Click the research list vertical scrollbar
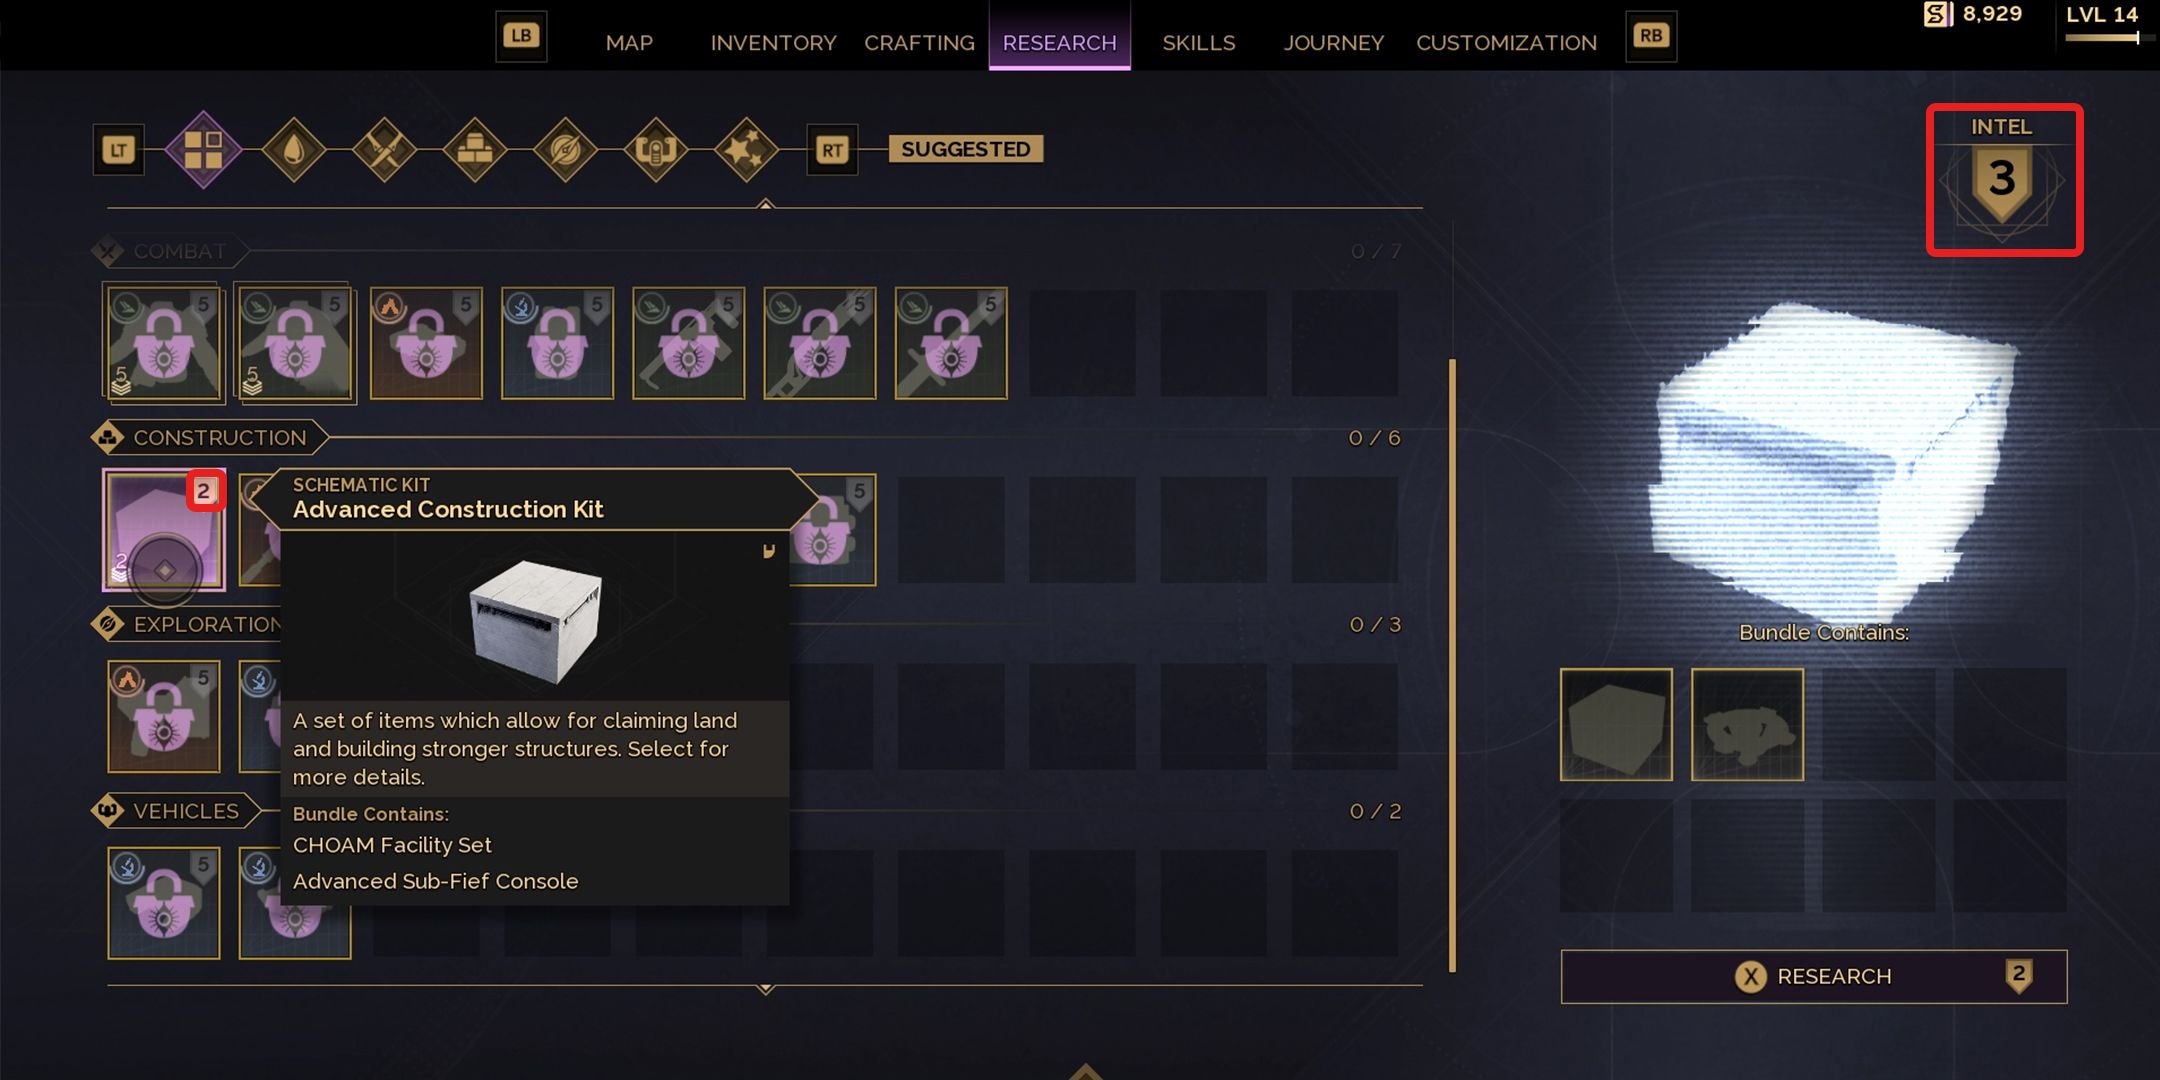Screen dimensions: 2160x1080 (x=1452, y=665)
